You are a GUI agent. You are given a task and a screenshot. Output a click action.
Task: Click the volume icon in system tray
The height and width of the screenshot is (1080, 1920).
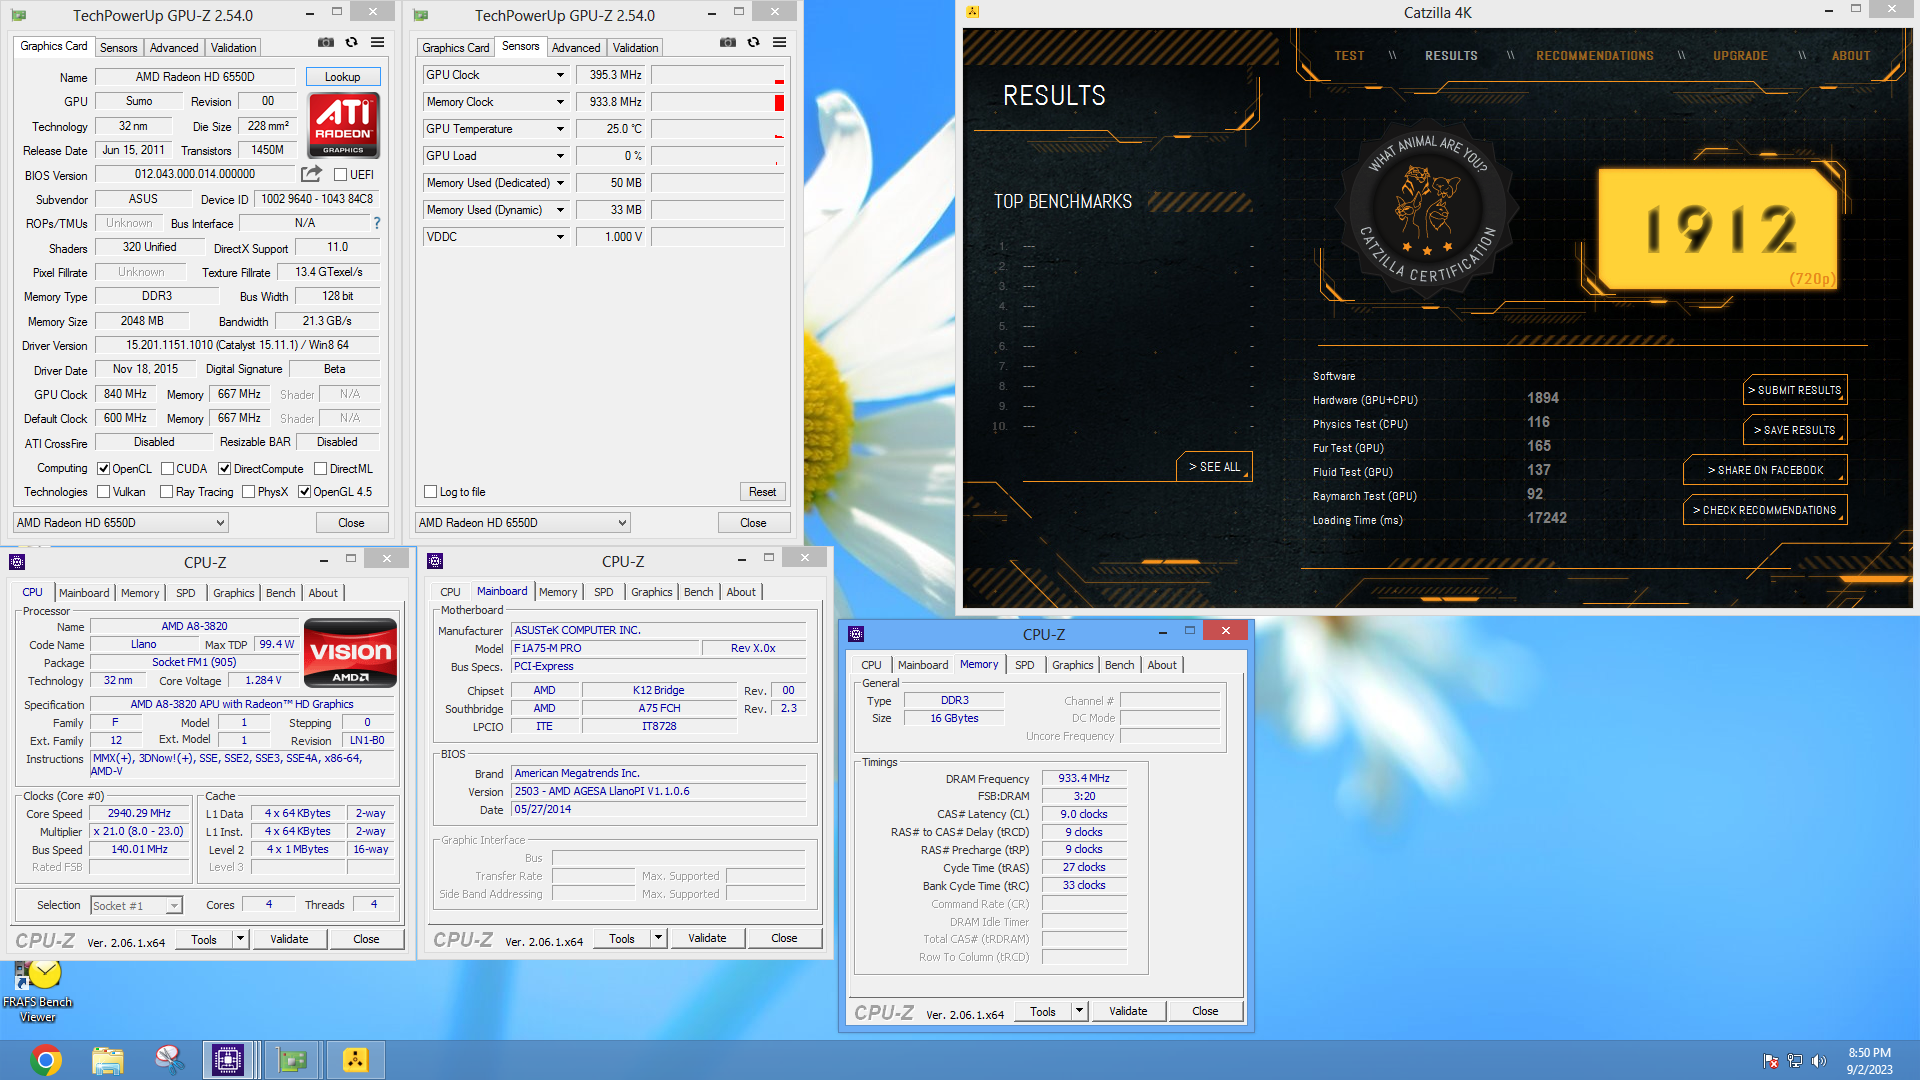tap(1819, 1061)
